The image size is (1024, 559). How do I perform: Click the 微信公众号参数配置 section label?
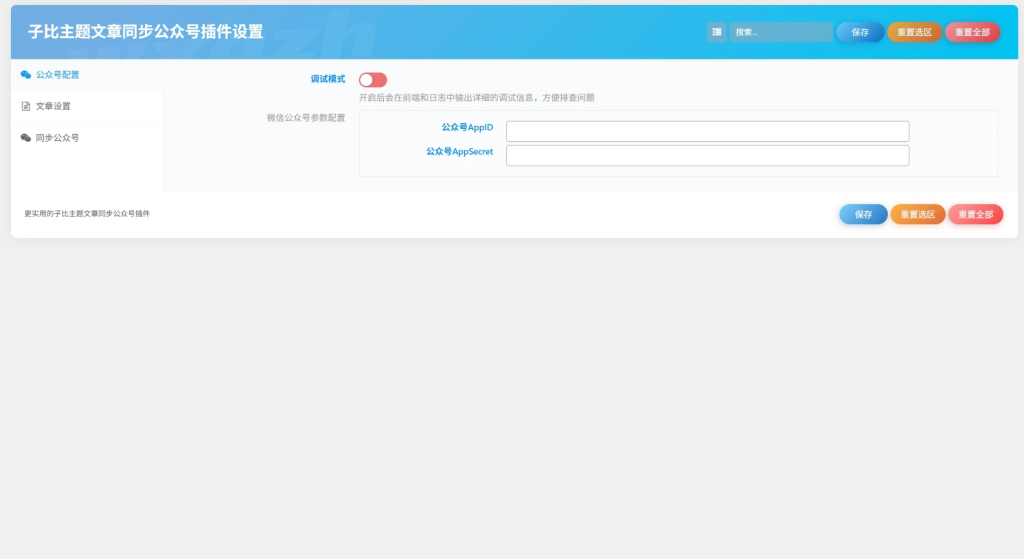(x=306, y=118)
